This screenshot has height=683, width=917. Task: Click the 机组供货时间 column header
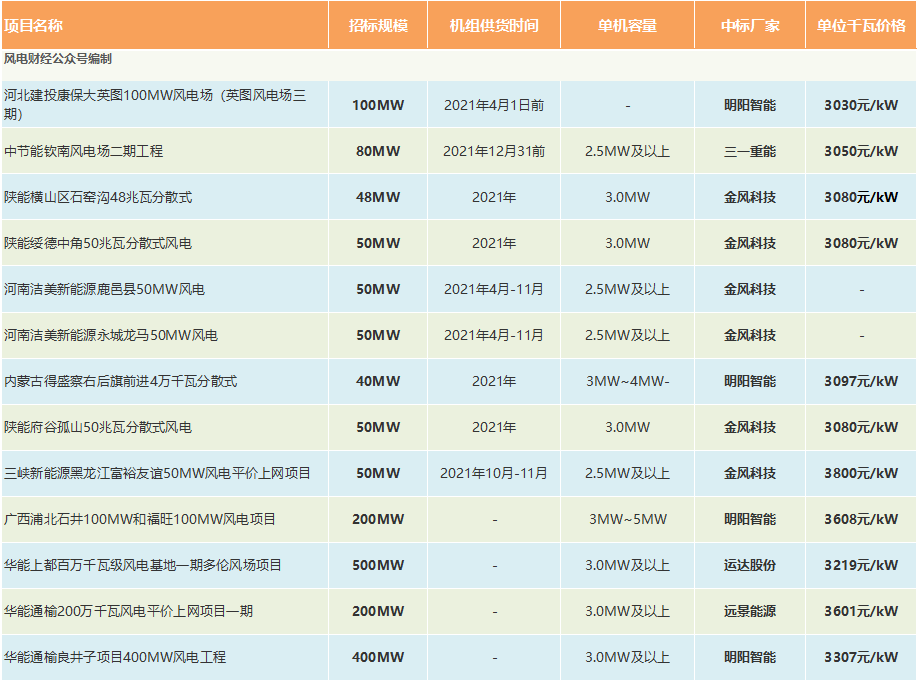[x=494, y=26]
